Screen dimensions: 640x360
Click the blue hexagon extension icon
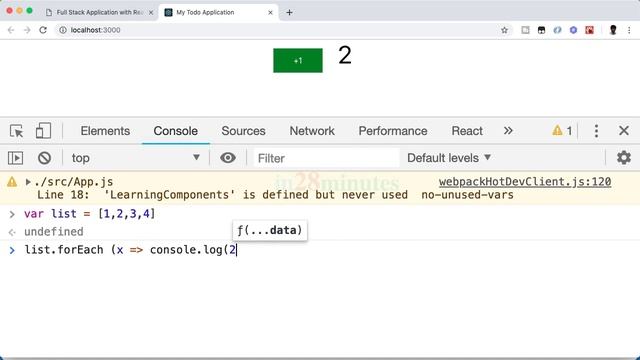click(573, 30)
